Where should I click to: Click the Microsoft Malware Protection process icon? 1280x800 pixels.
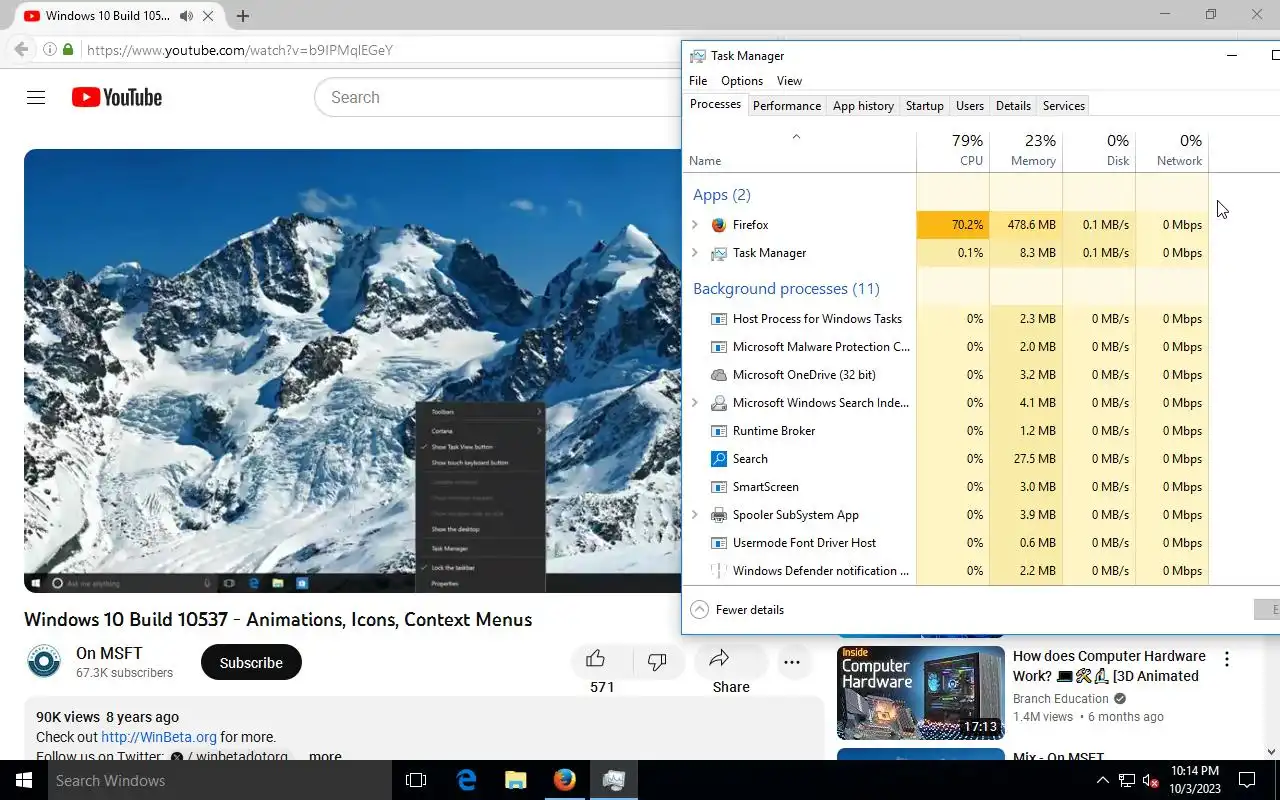[718, 347]
